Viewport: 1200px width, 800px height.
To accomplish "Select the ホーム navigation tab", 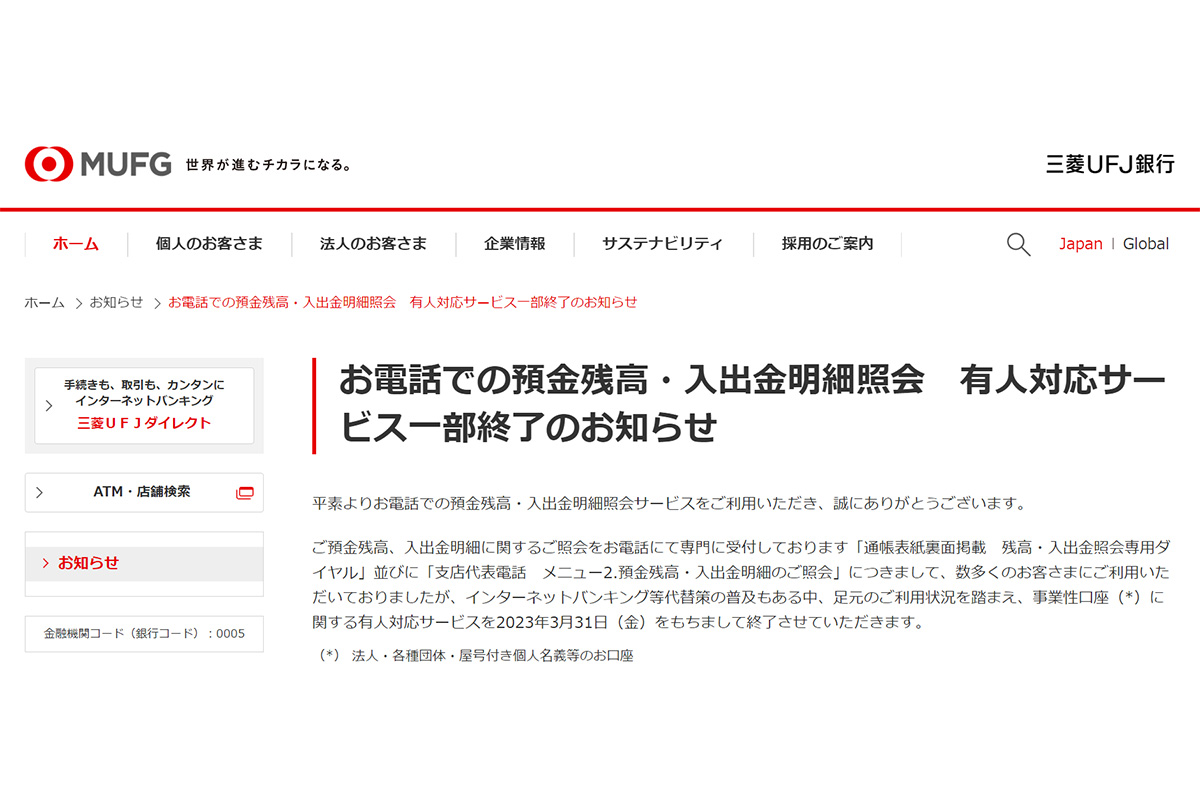I will click(74, 243).
